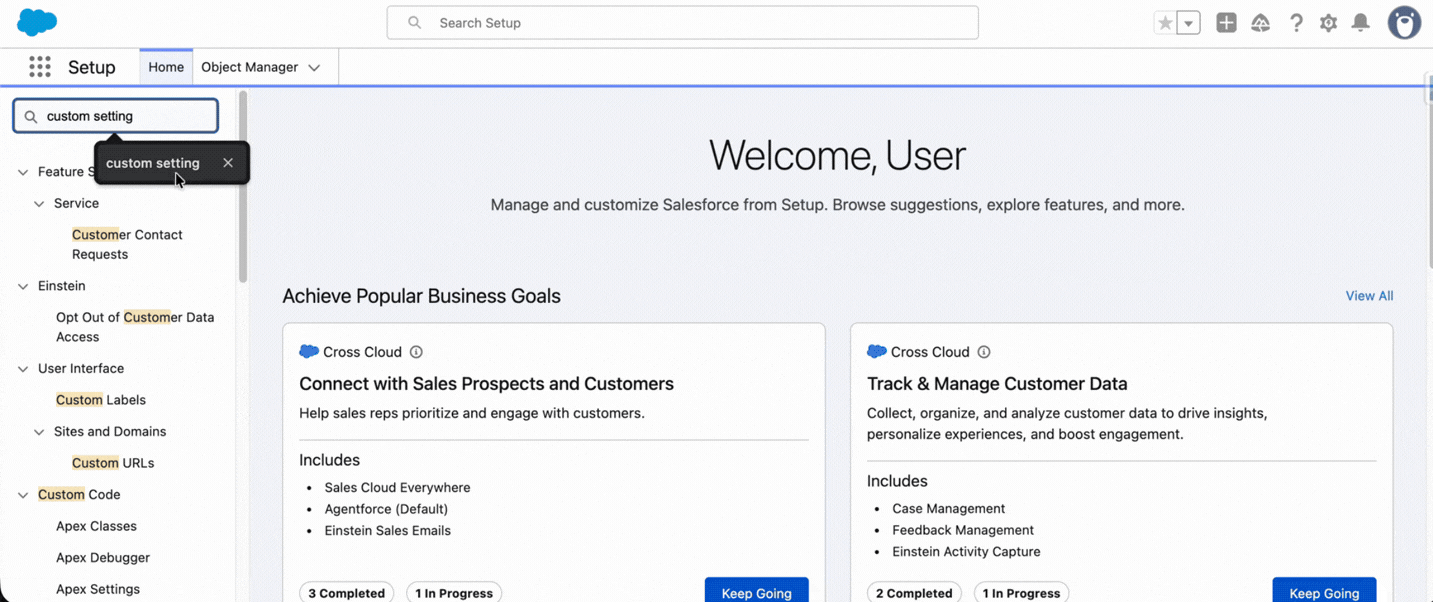Viewport: 1433px width, 602px height.
Task: Open Apex Classes
Action: [96, 526]
